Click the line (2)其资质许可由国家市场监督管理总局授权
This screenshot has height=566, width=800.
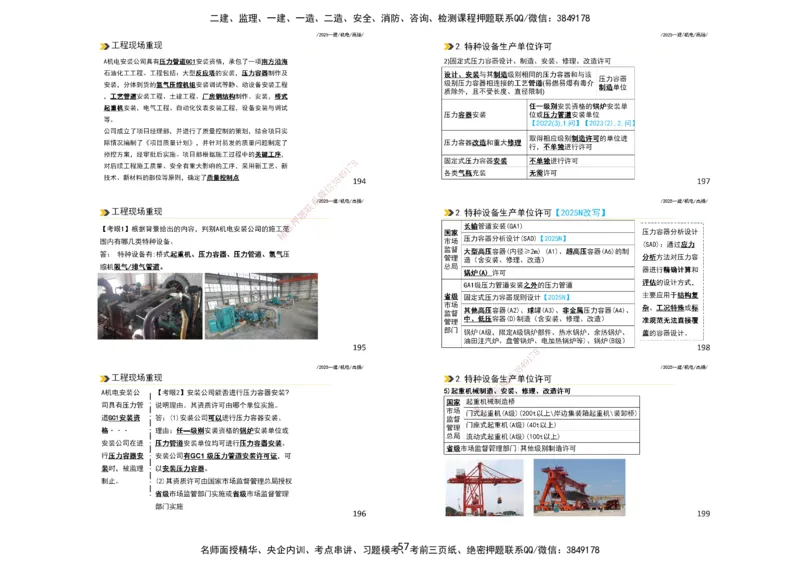pos(223,481)
